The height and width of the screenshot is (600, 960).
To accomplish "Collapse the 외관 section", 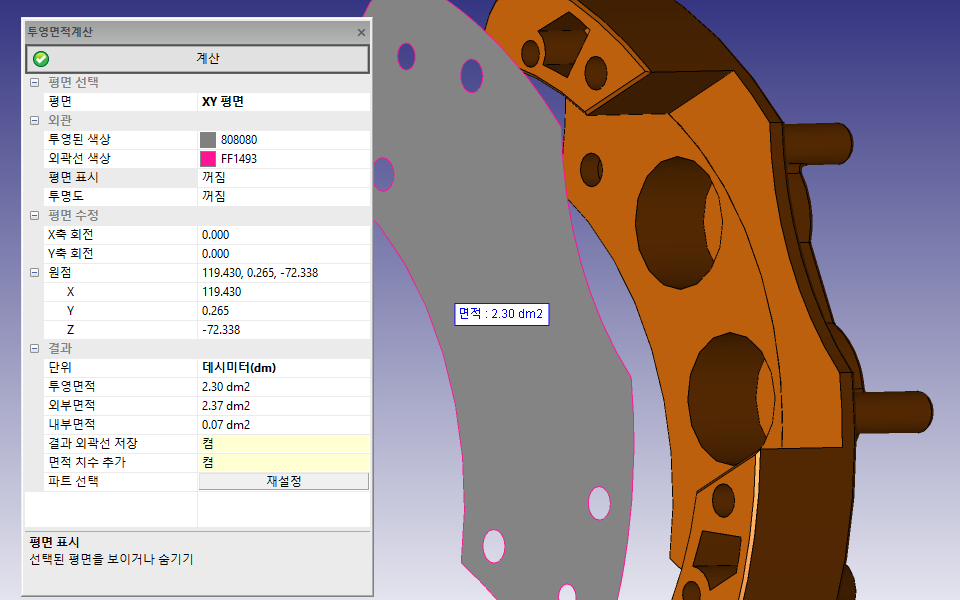I will click(34, 120).
